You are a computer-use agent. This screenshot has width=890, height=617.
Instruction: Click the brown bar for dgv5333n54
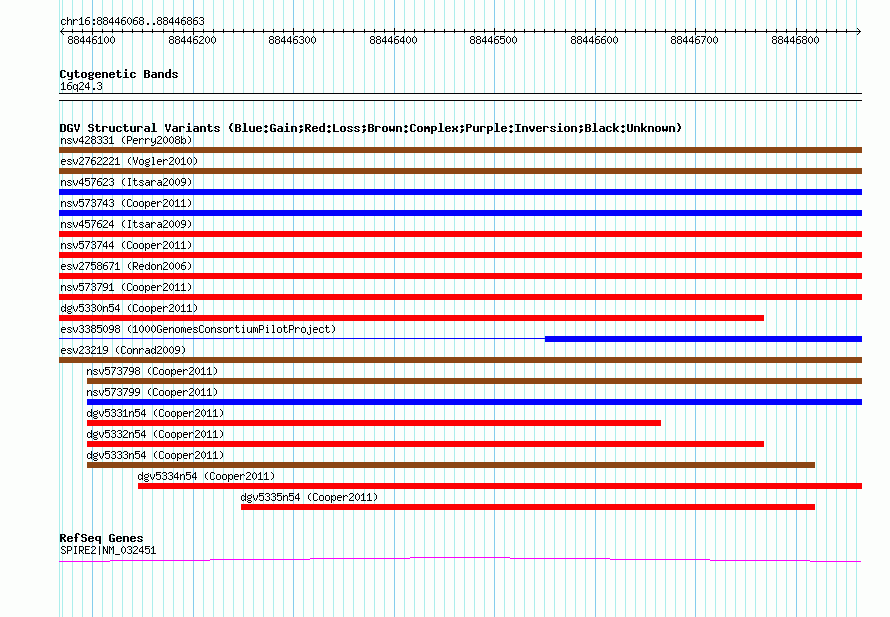point(451,465)
